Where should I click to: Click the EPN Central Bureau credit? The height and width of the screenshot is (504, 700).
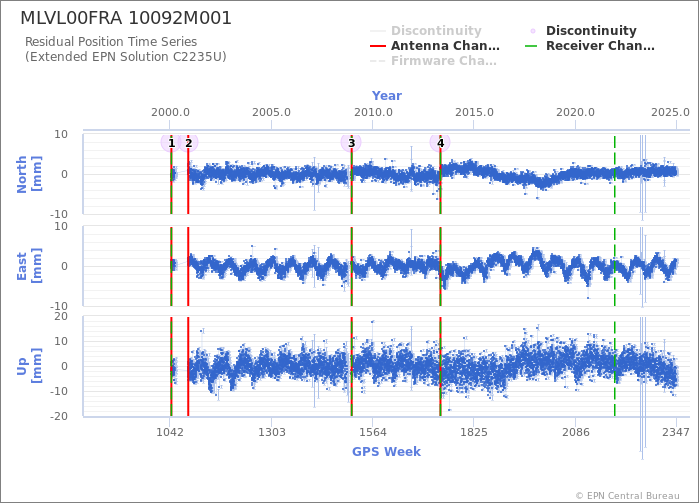pos(628,496)
